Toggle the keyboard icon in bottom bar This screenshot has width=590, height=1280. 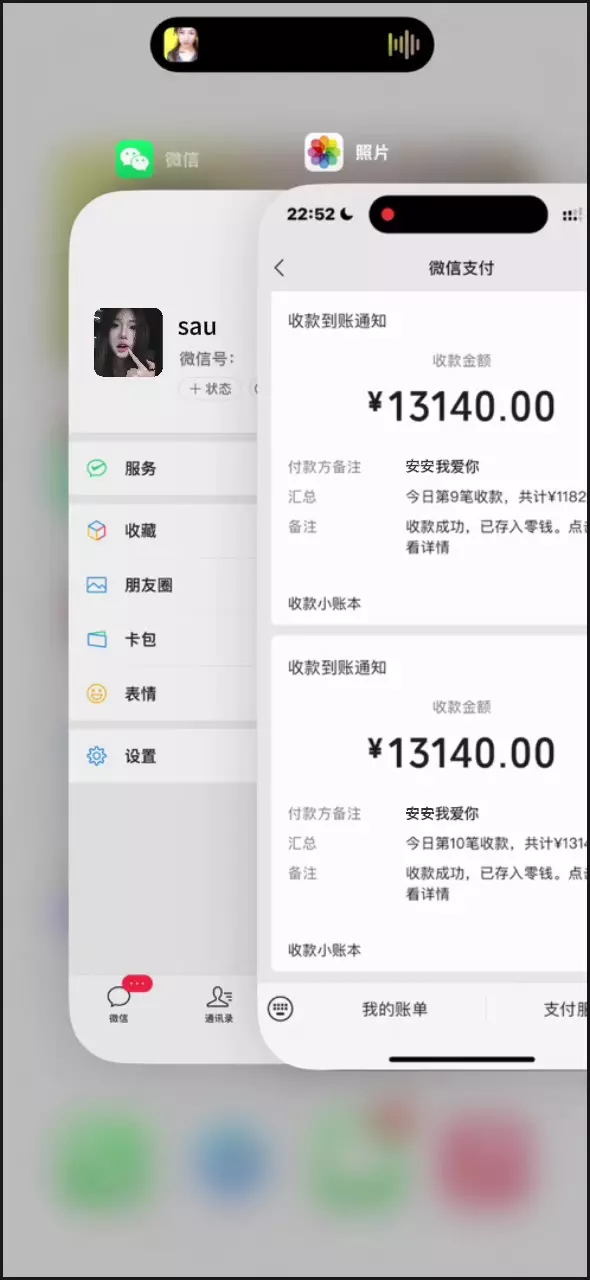(281, 1009)
